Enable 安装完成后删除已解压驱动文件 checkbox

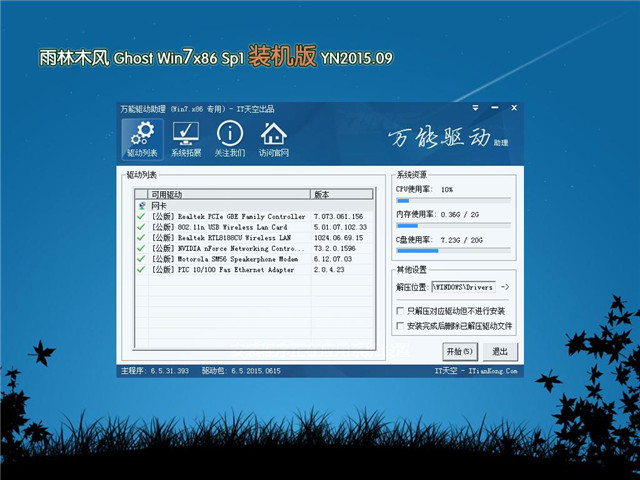click(400, 326)
